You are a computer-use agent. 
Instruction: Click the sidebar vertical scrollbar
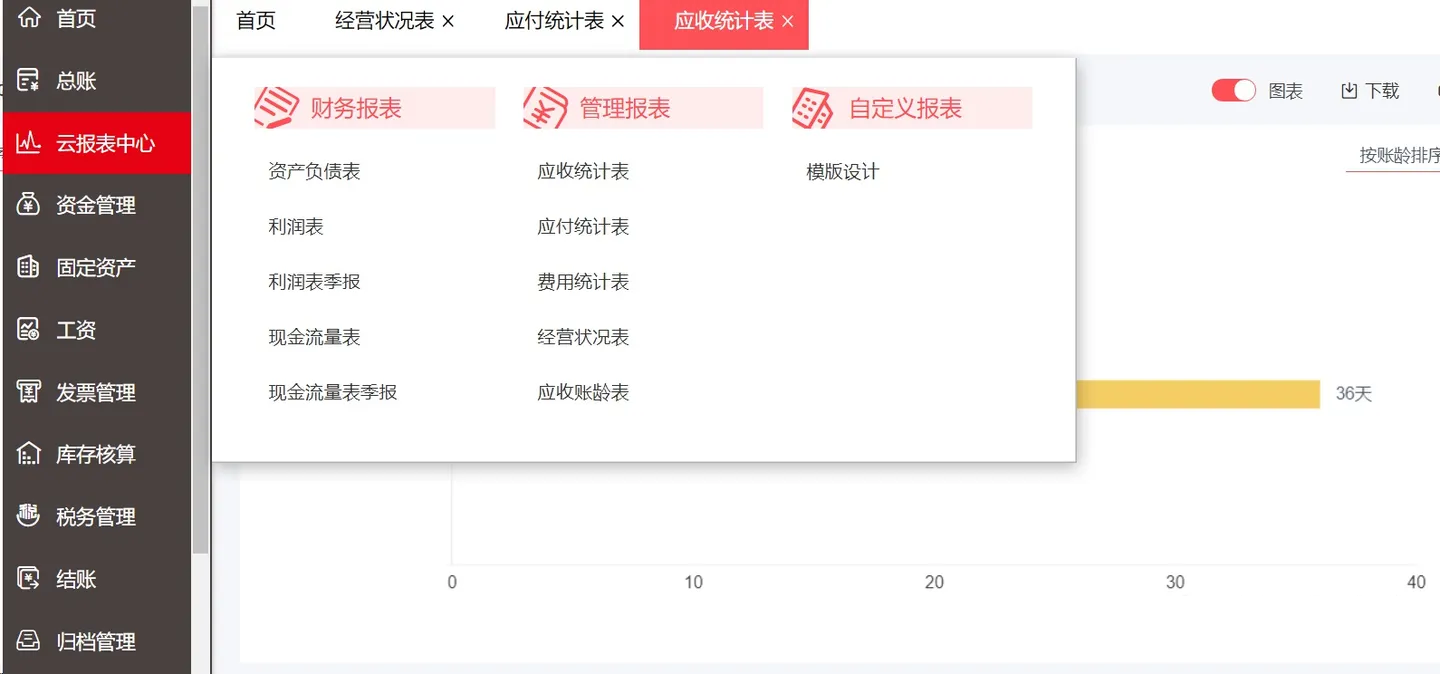coord(201,280)
